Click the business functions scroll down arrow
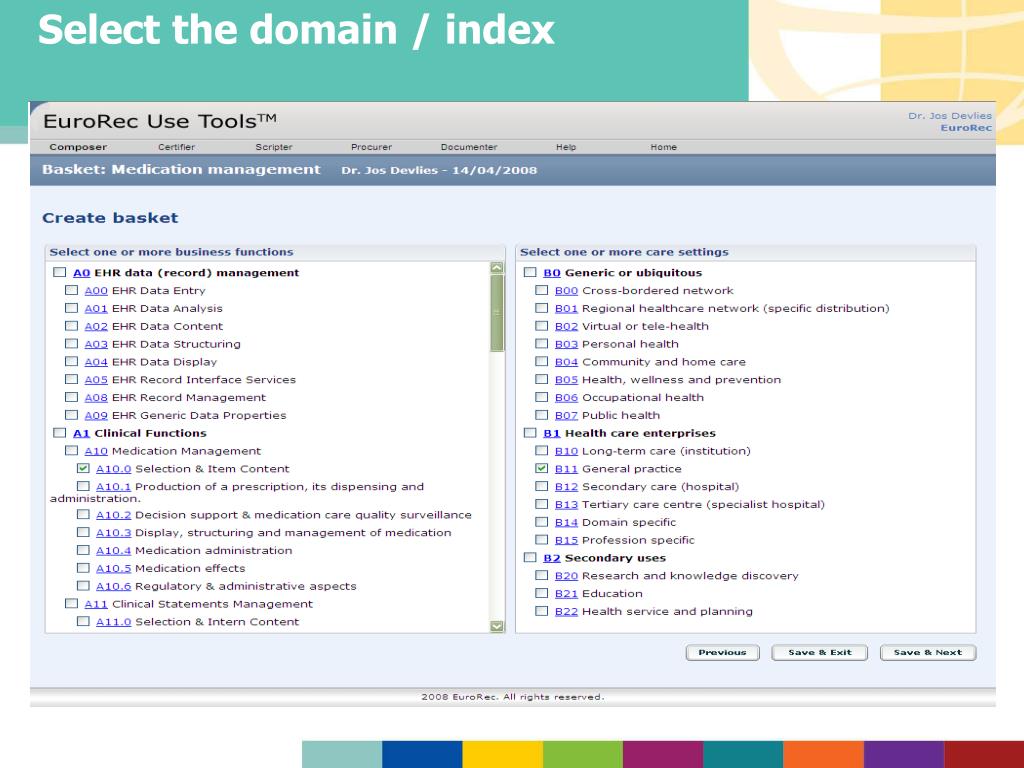This screenshot has height=768, width=1024. coord(497,626)
